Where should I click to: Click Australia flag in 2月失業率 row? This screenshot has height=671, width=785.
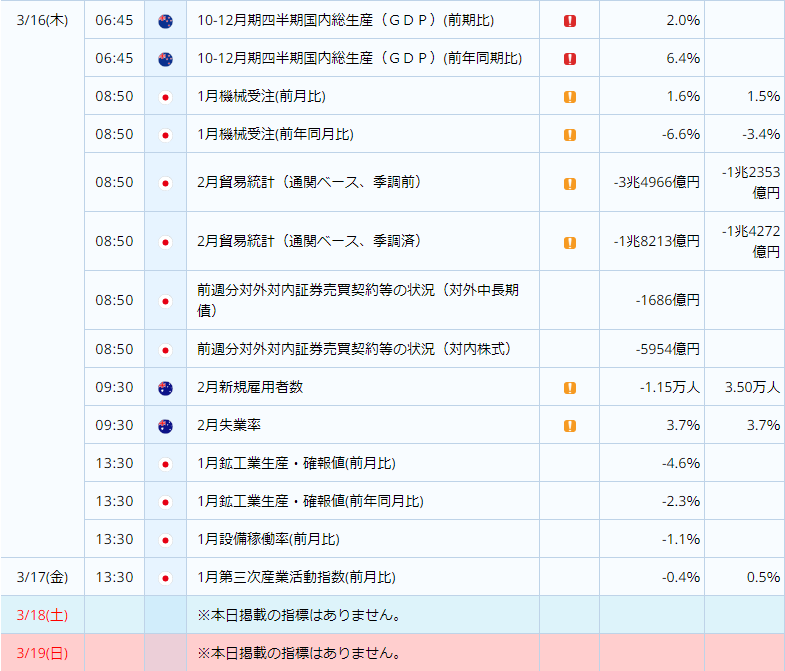165,426
